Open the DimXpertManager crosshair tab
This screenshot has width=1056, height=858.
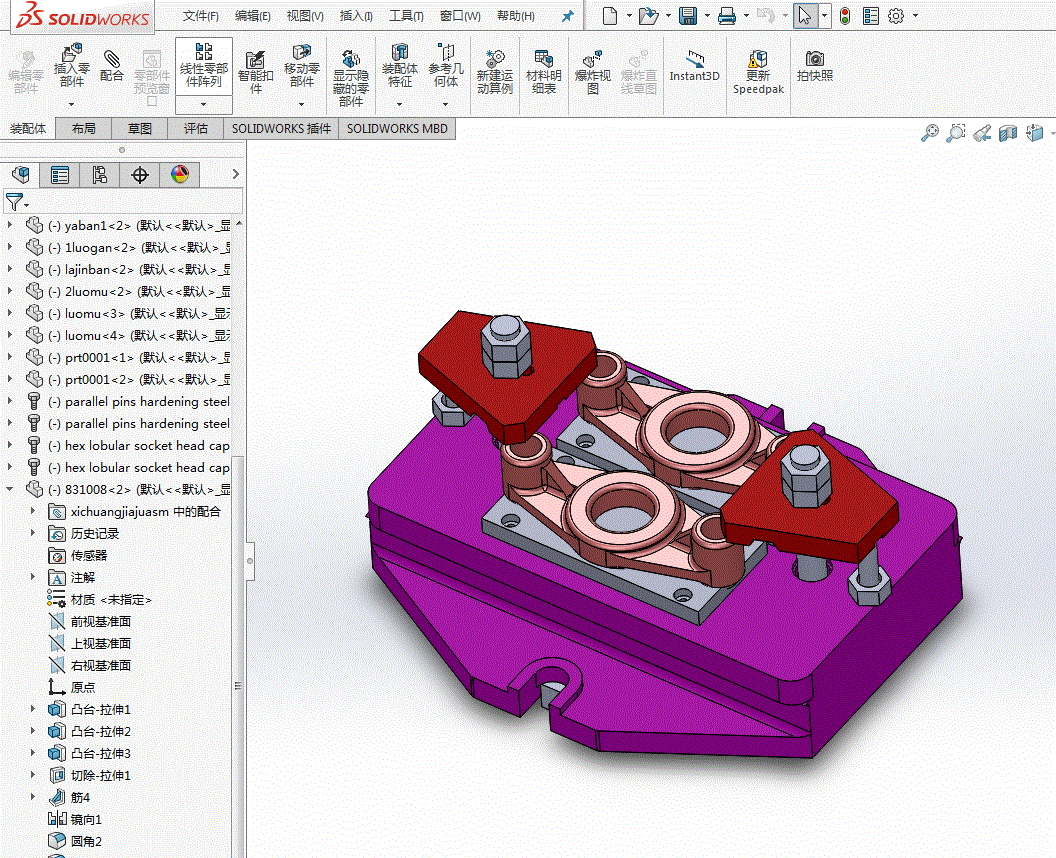pos(139,175)
